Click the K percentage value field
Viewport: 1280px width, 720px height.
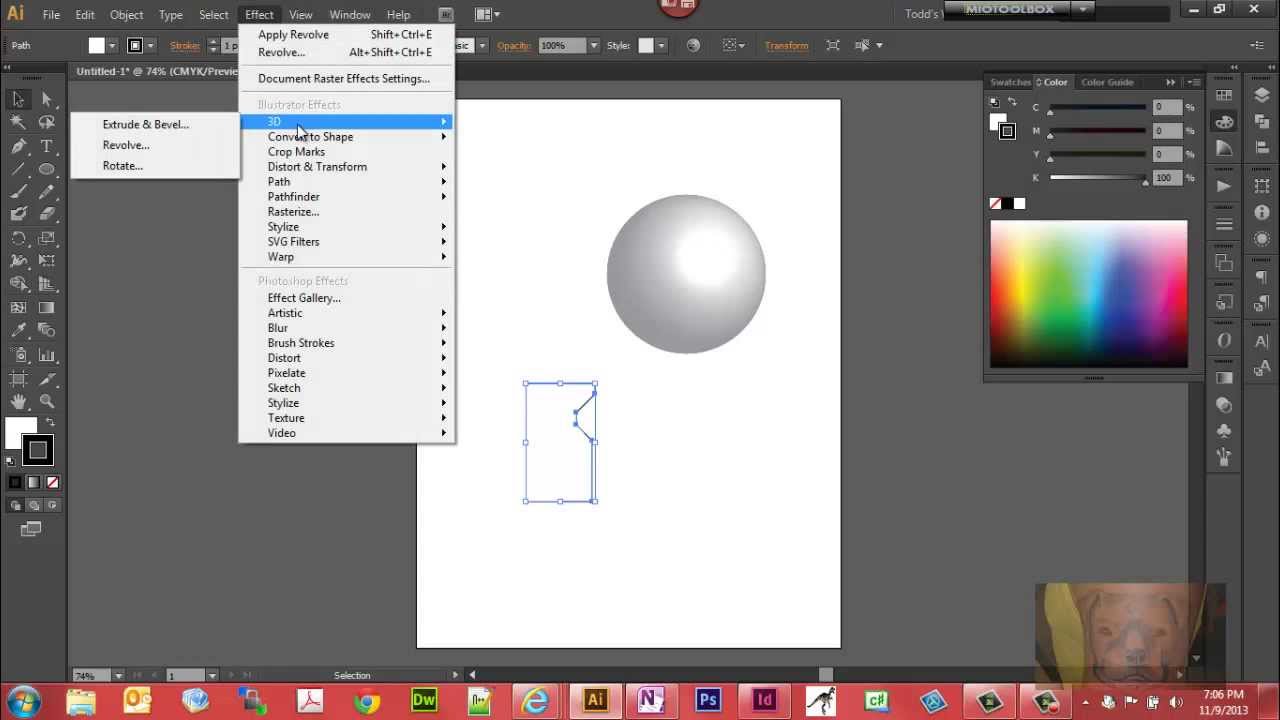(1166, 178)
